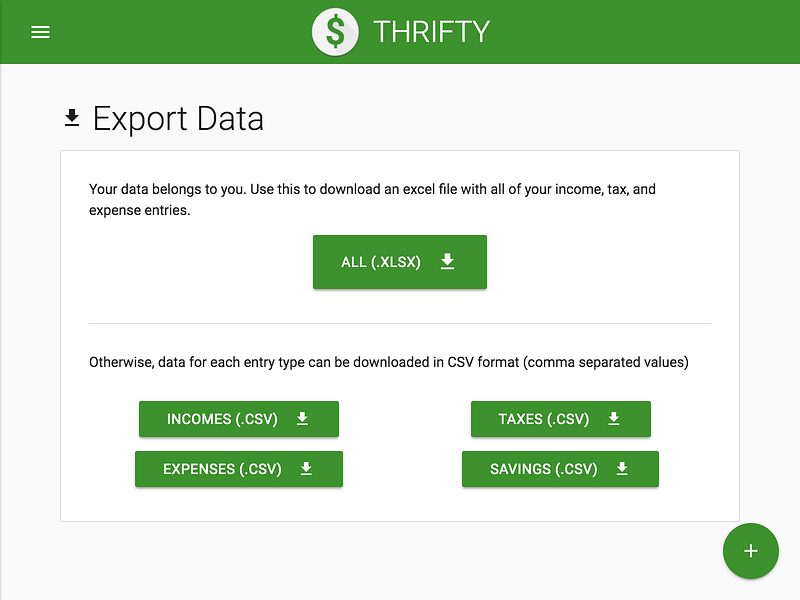Click the green header bar logo area
Image resolution: width=800 pixels, height=600 pixels.
click(335, 31)
